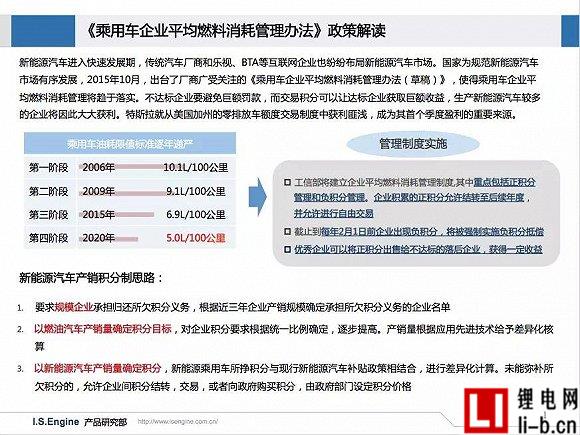Click the square bullet before 工信部将建立
This screenshot has height=435, width=580.
[287, 182]
